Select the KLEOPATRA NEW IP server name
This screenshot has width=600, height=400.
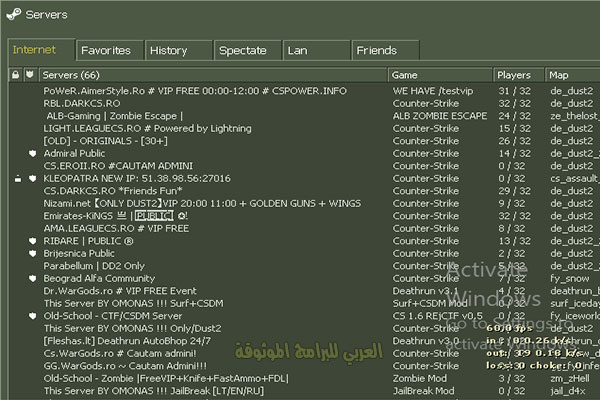(137, 178)
